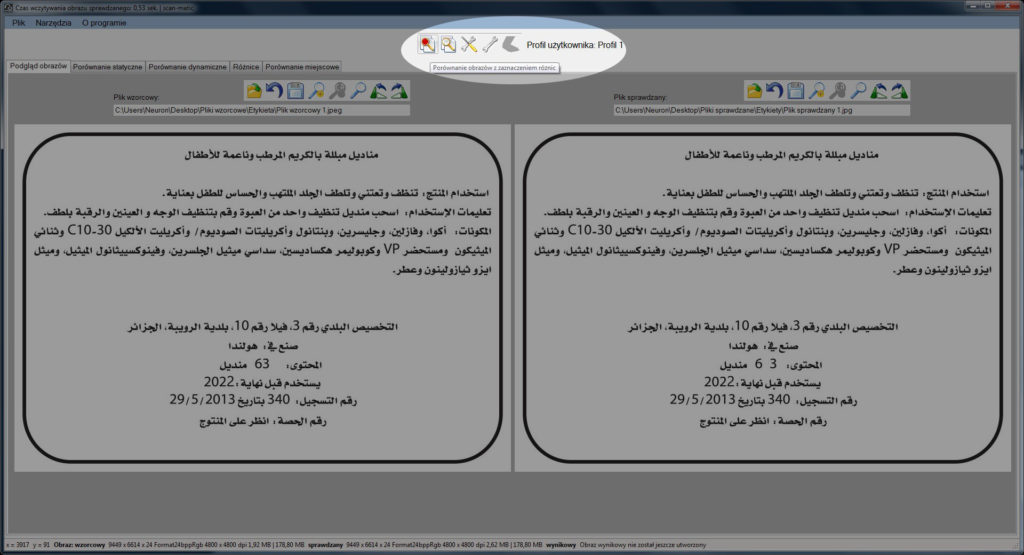Click reference image magnifier with yellow badge

pos(316,91)
